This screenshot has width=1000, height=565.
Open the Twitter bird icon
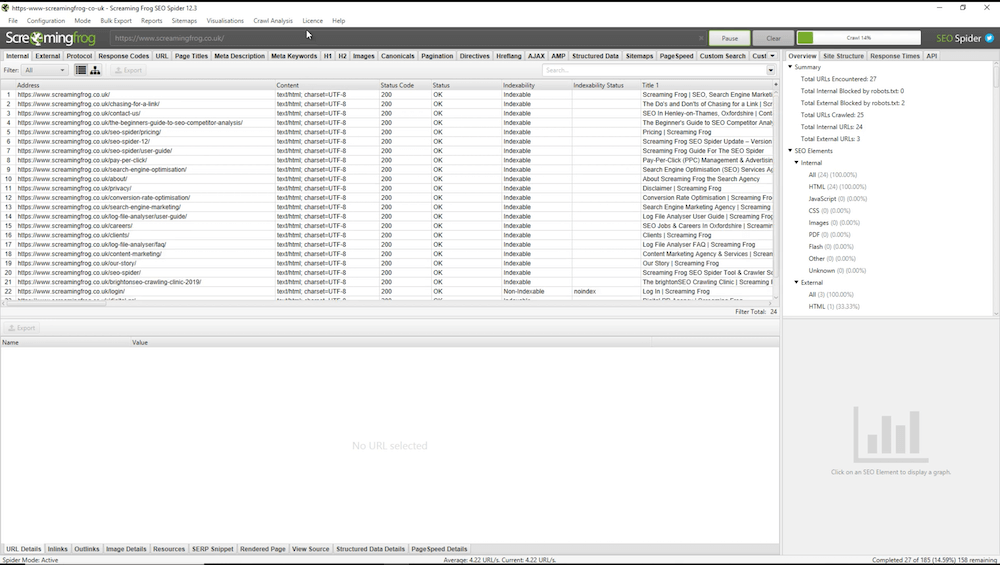989,38
